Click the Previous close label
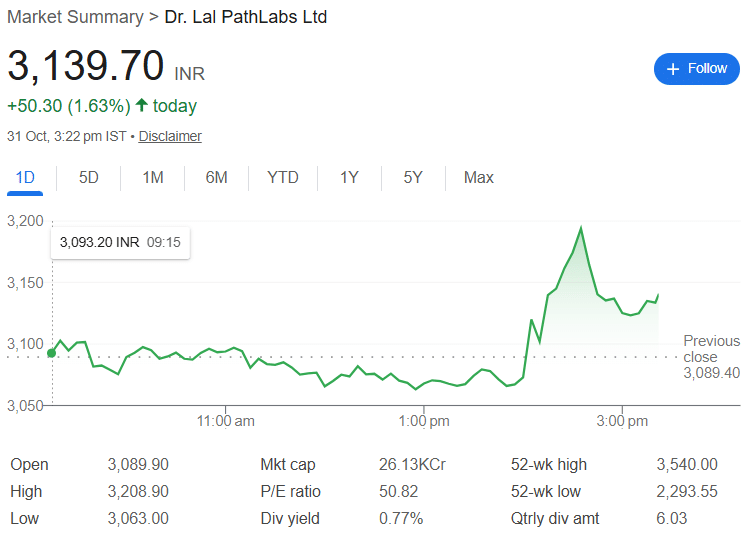The height and width of the screenshot is (551, 744). [711, 349]
